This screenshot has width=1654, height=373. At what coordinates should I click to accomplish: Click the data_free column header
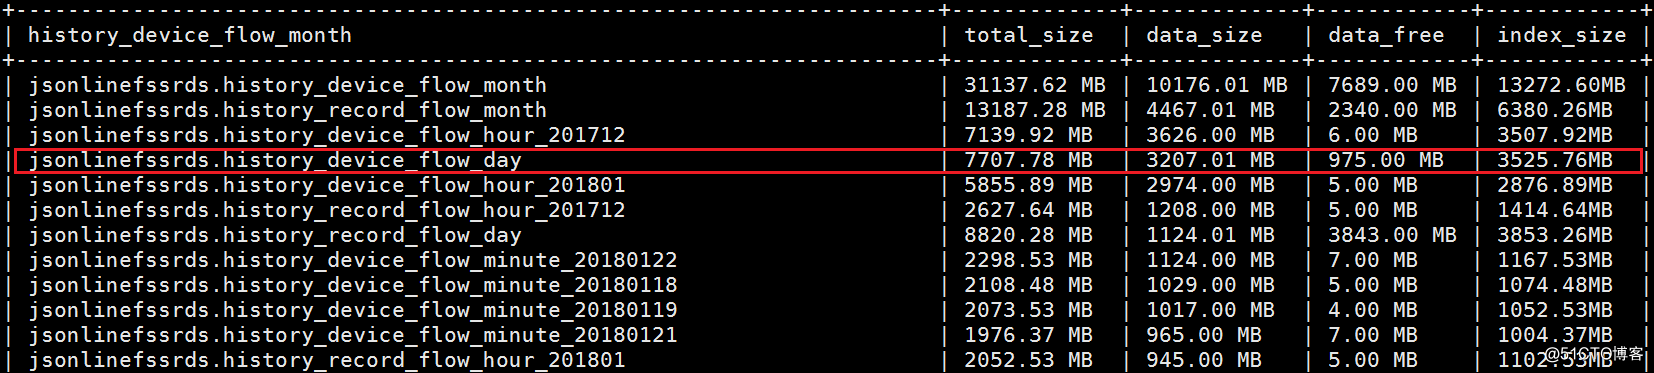(1386, 35)
